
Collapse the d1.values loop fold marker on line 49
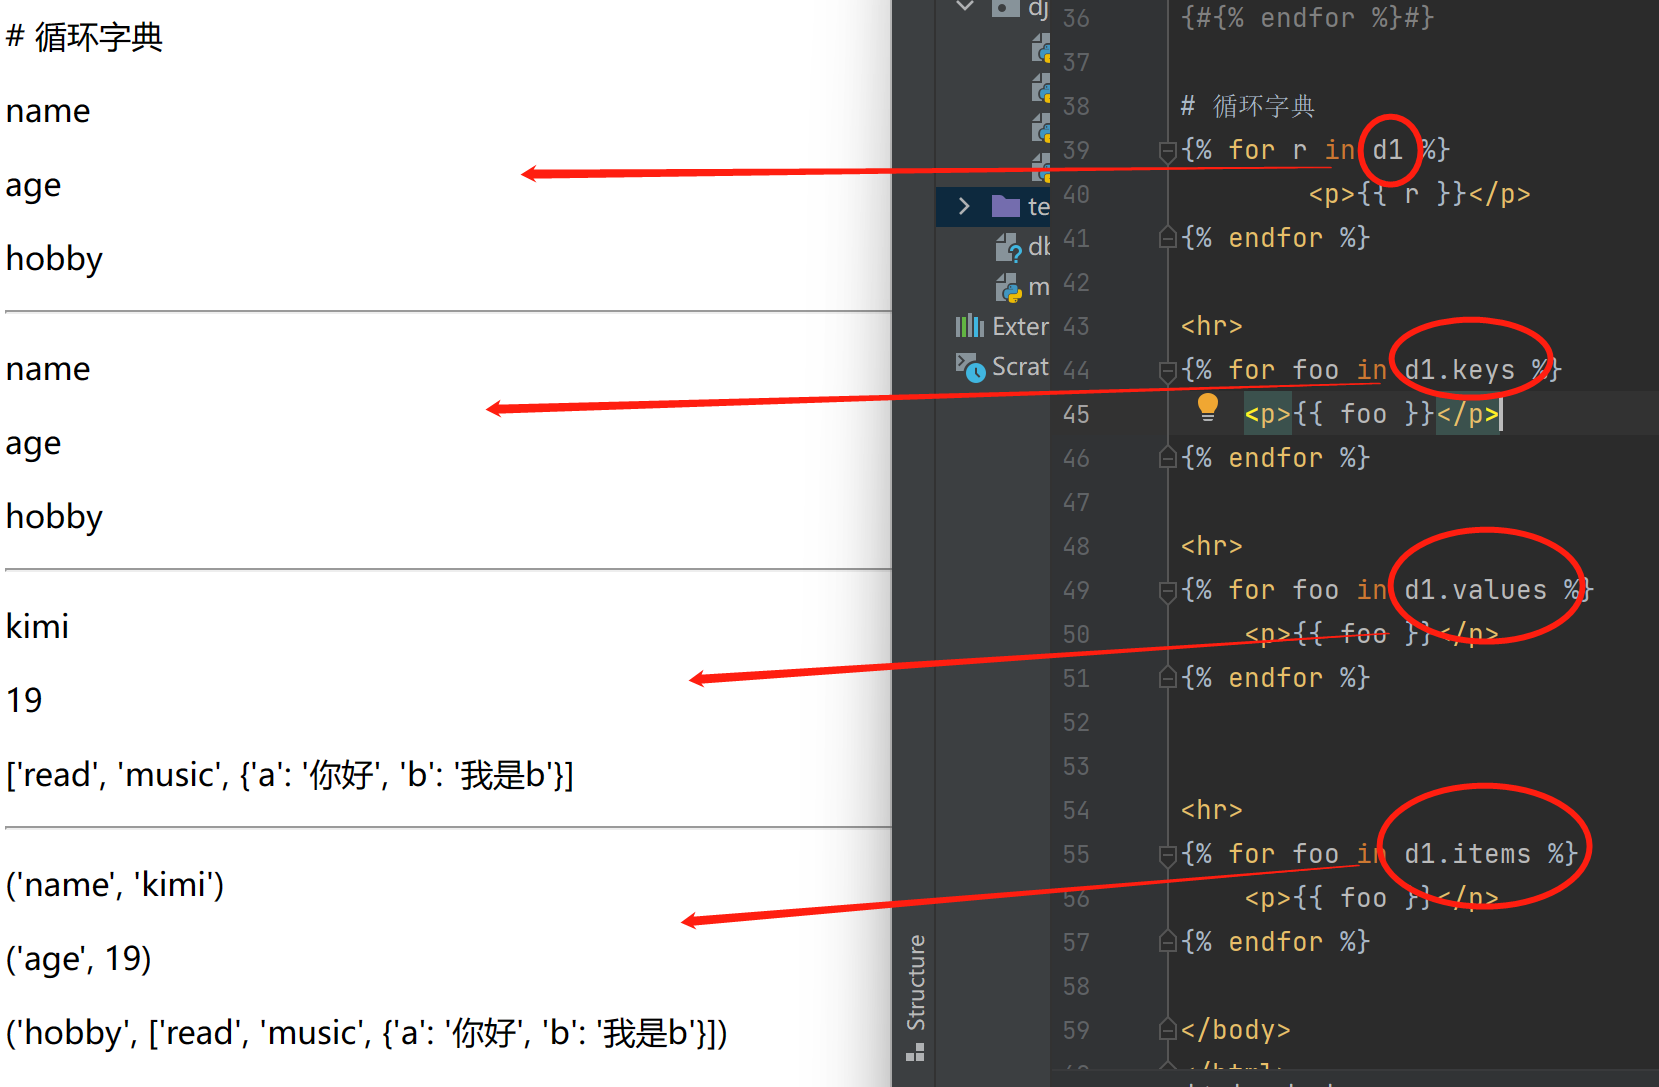1167,591
